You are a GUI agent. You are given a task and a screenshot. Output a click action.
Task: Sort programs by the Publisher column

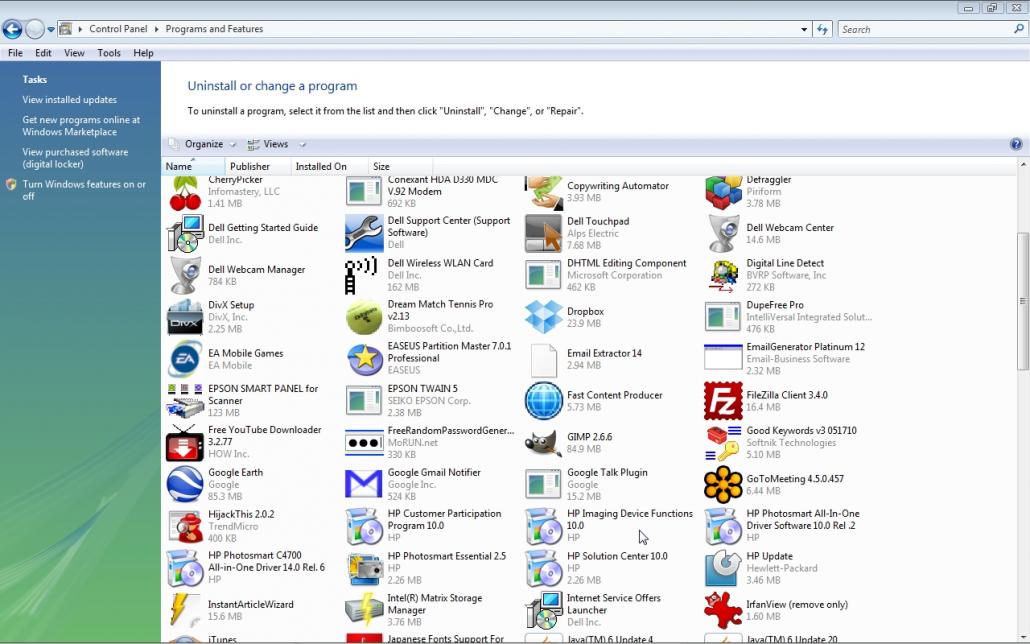(x=257, y=166)
